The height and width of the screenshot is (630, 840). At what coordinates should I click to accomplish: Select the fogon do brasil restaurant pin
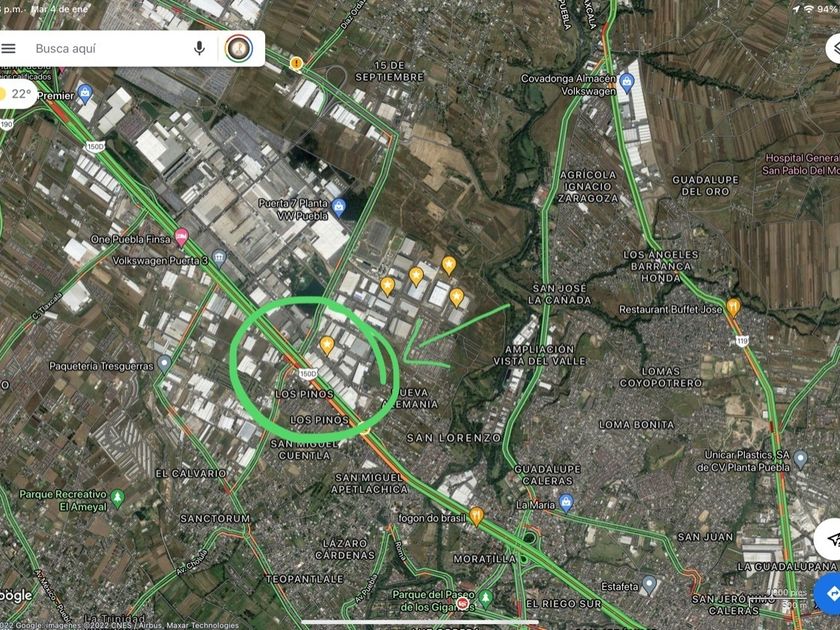click(476, 516)
